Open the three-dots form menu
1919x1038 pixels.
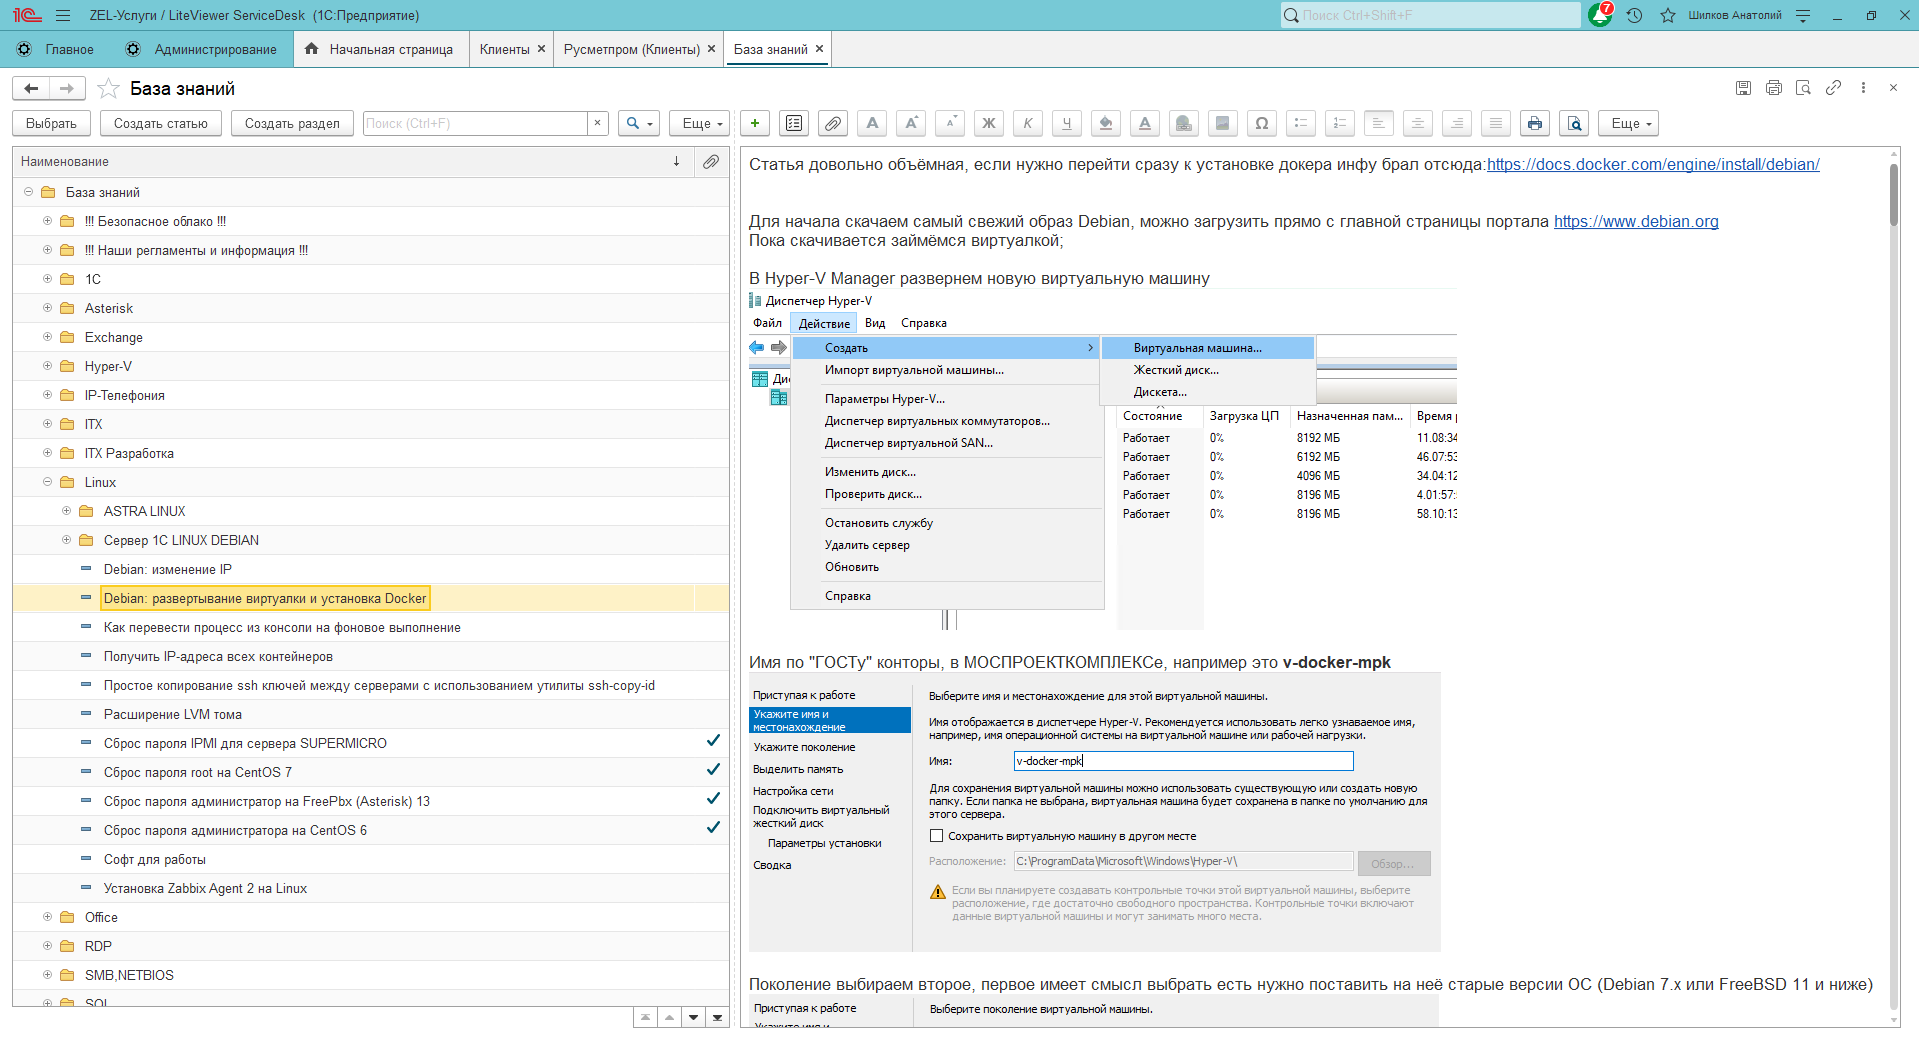point(1863,88)
